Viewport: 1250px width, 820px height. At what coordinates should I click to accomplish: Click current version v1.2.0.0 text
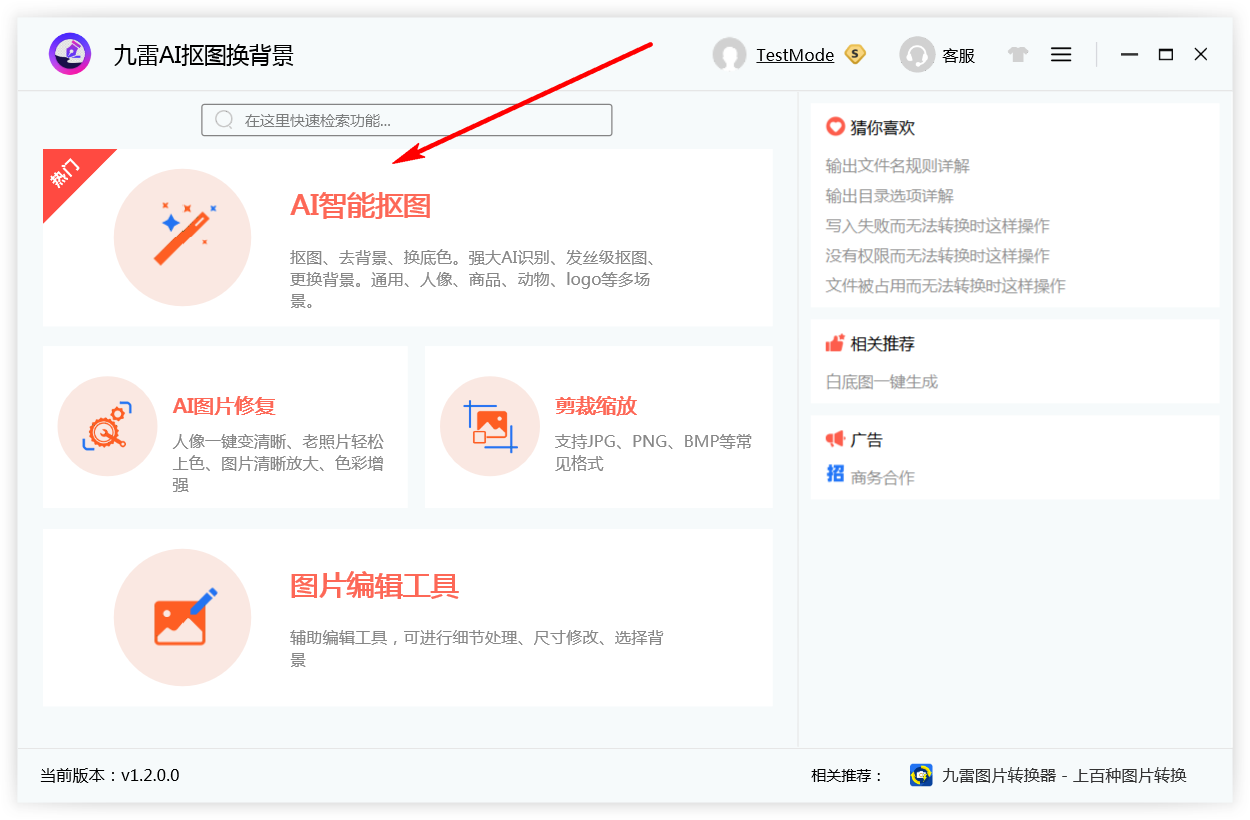[110, 775]
